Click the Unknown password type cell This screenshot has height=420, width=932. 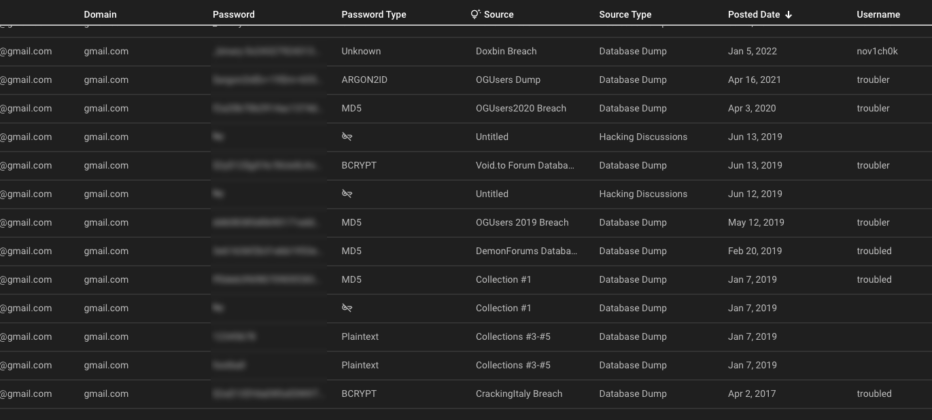(x=361, y=51)
